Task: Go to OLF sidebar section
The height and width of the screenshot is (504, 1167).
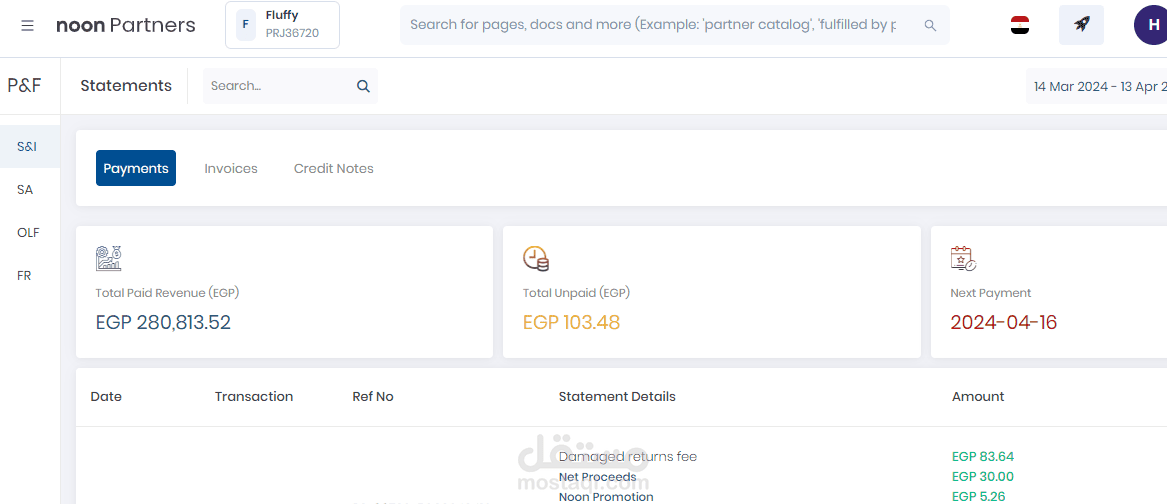Action: (x=28, y=232)
